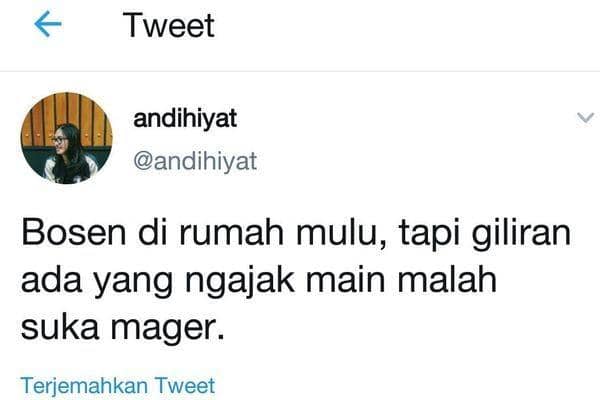
Task: Go back using the left arrow
Action: [48, 24]
